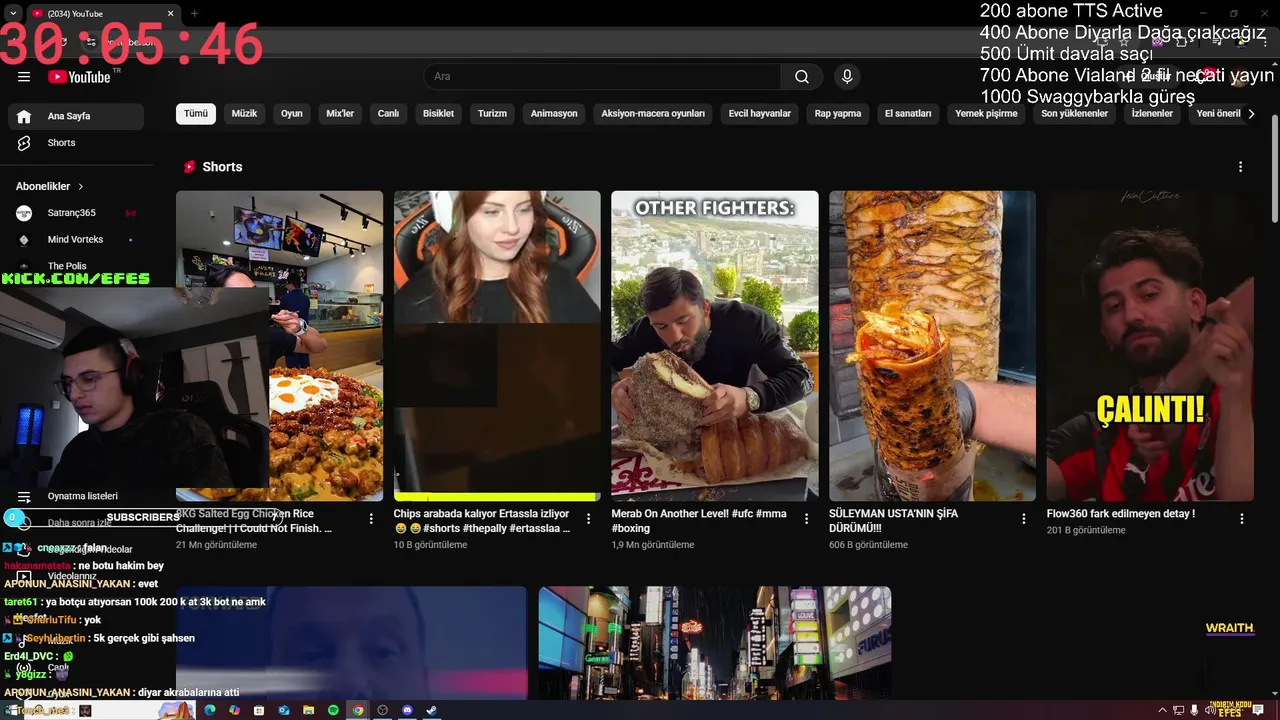Click title 'Flow360 fark edilmeyen detay !'
1280x720 pixels.
coord(1121,514)
